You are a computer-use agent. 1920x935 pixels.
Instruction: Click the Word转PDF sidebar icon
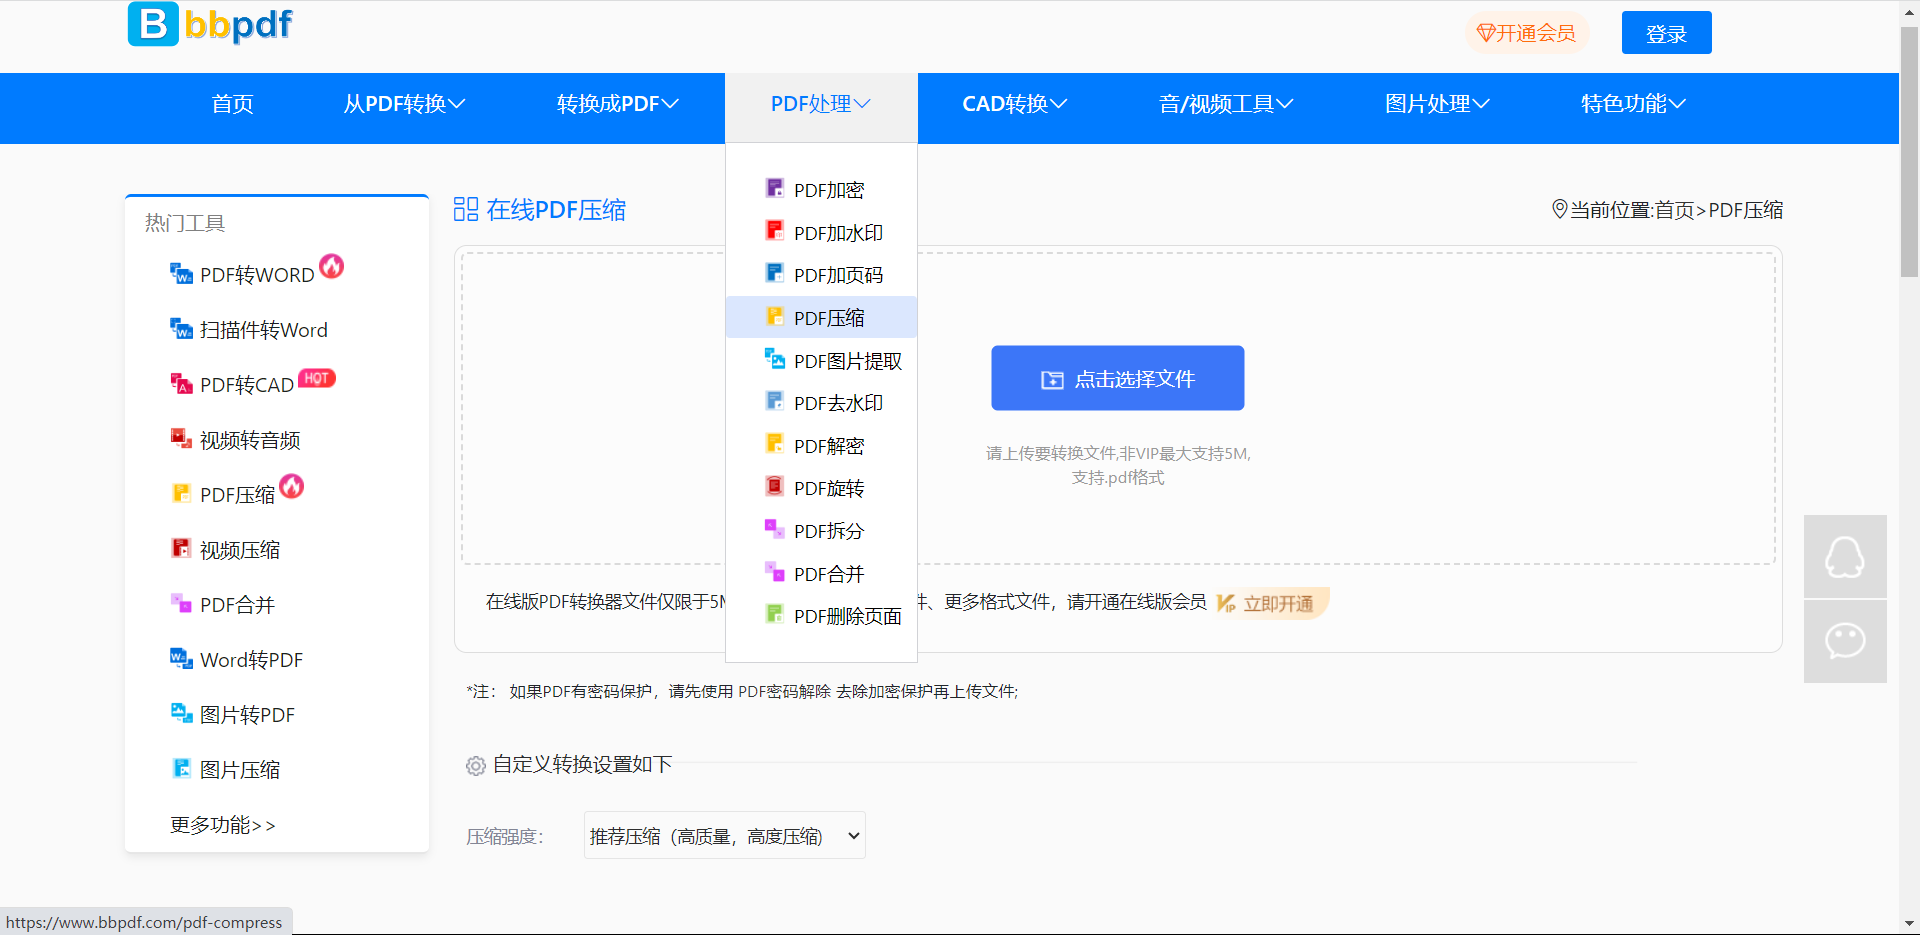point(181,659)
